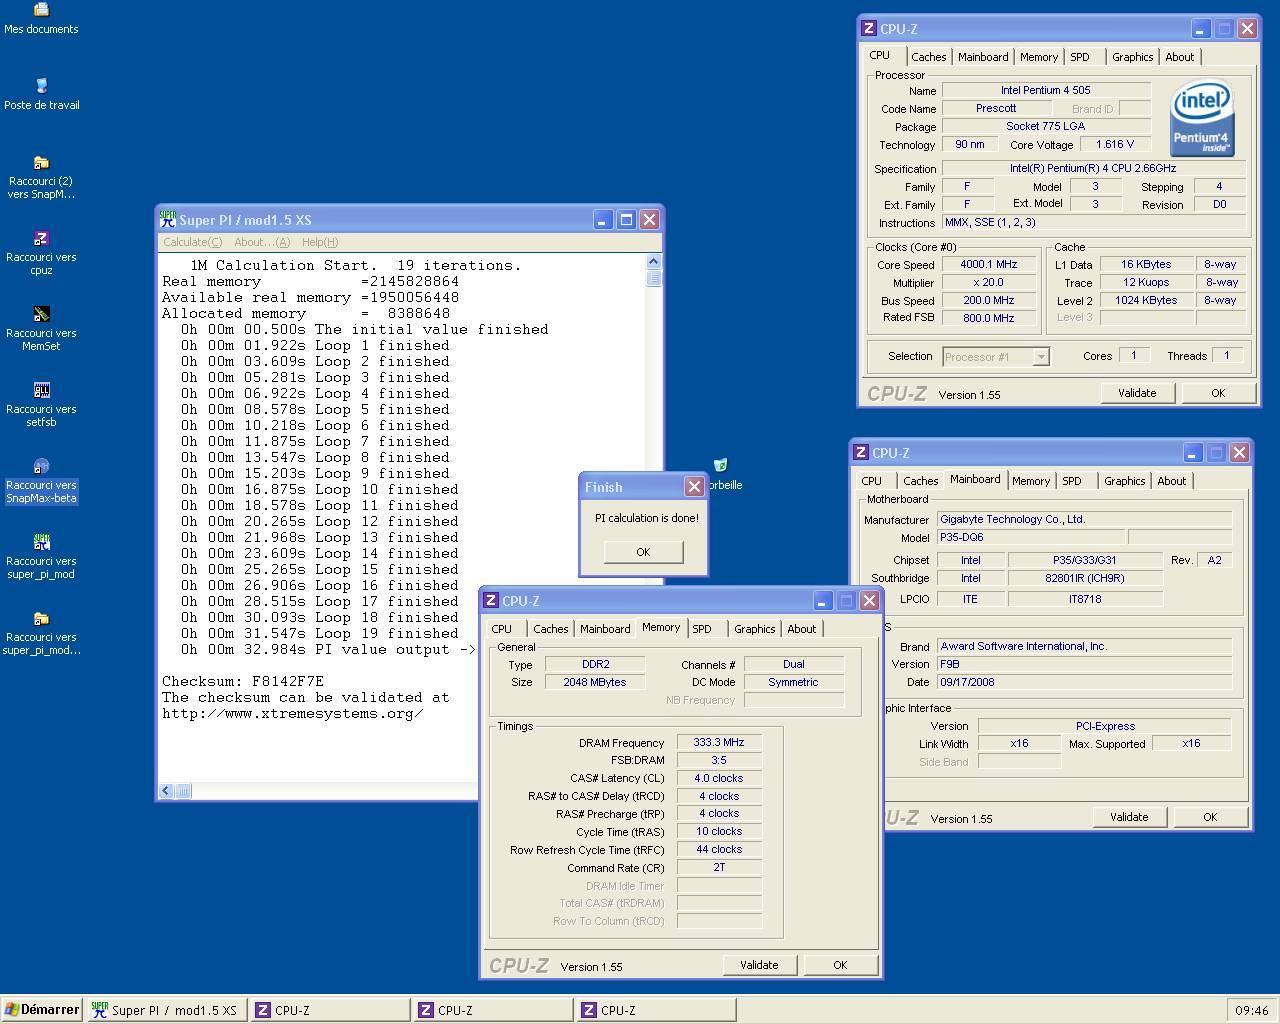Click Super PI title bar app icon
The width and height of the screenshot is (1280, 1024).
(x=168, y=219)
